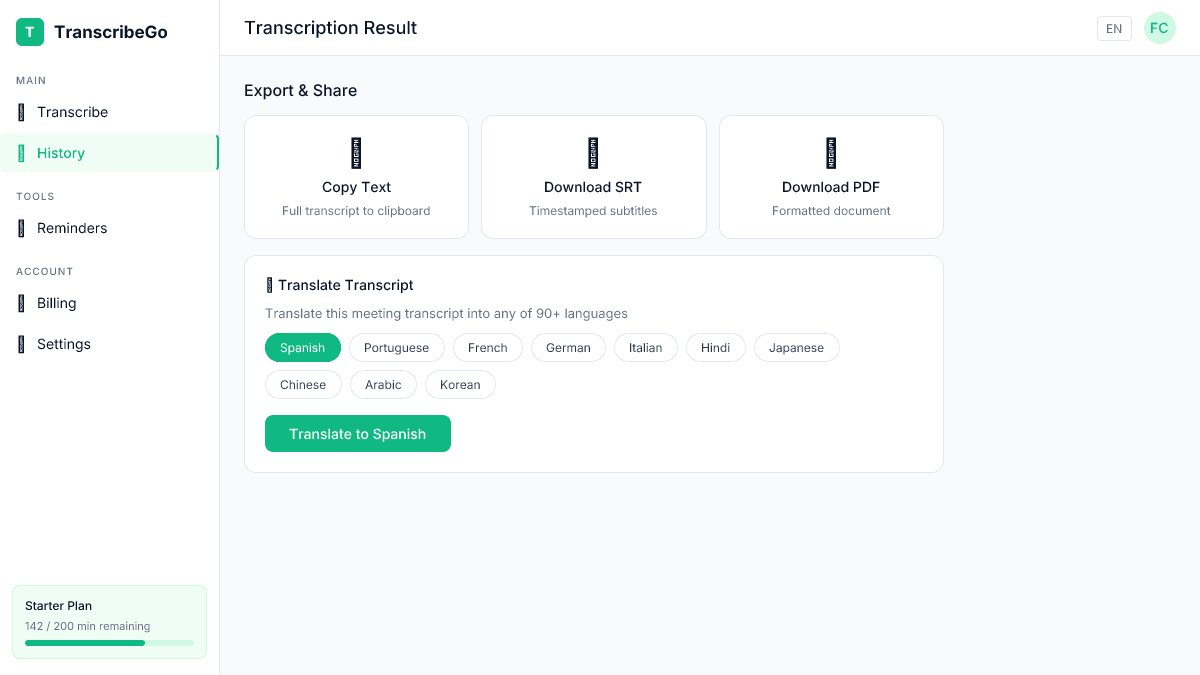Click the Reminders tool icon

[x=22, y=228]
